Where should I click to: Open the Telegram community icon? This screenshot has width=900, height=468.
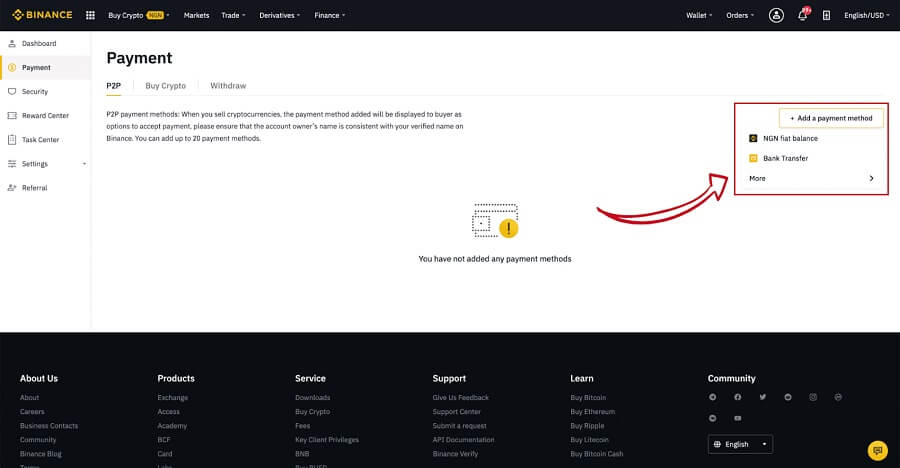point(712,397)
